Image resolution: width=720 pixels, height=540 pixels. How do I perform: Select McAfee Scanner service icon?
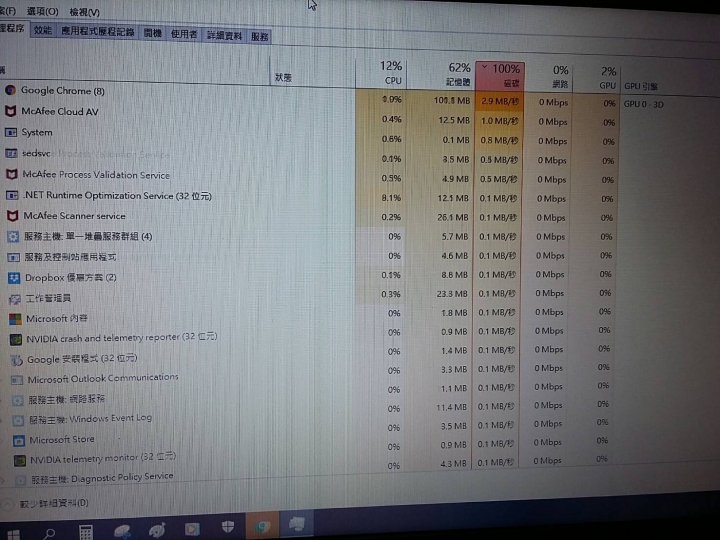tap(12, 215)
